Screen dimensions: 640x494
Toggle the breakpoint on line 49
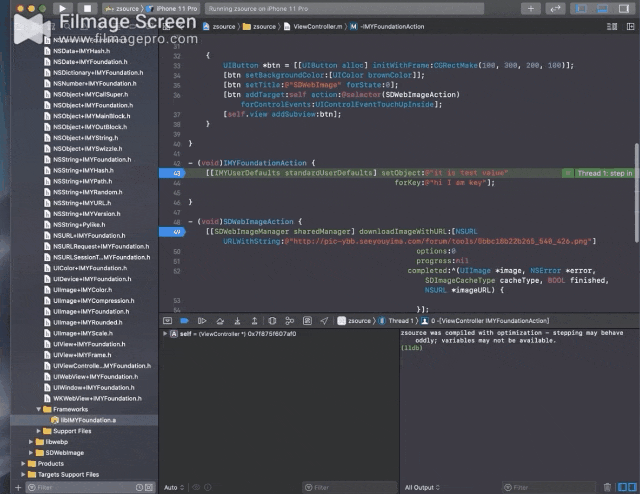172,231
